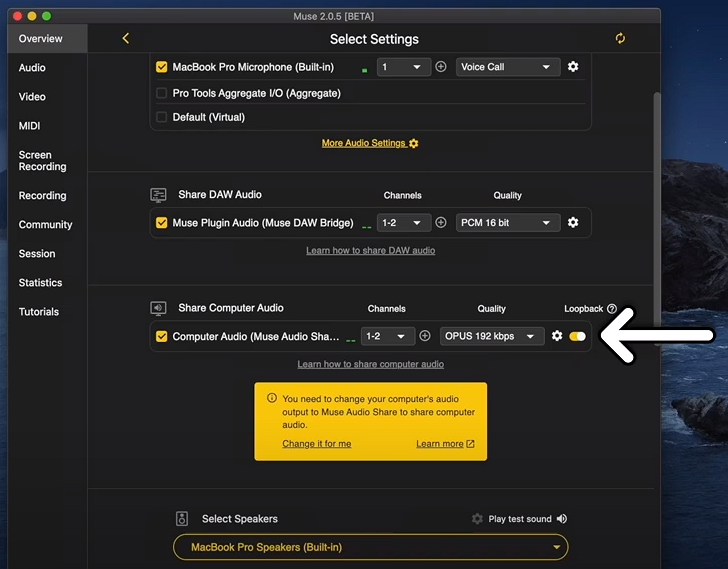Click Change it for me link
Screen dimensions: 728x569
[x=317, y=444]
